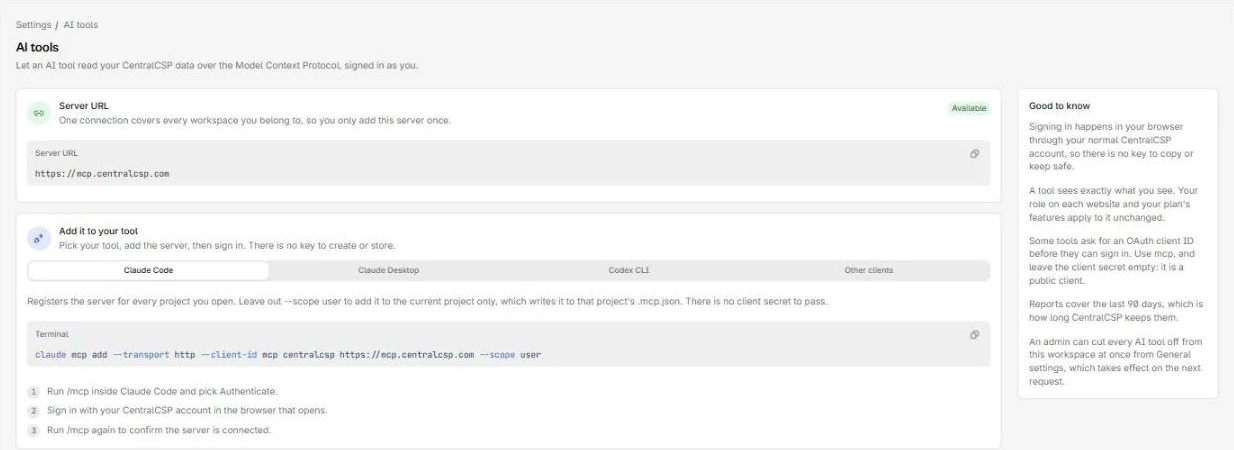Screen dimensions: 1234x450
Task: Click the Terminal label above the command
Action: click(51, 335)
